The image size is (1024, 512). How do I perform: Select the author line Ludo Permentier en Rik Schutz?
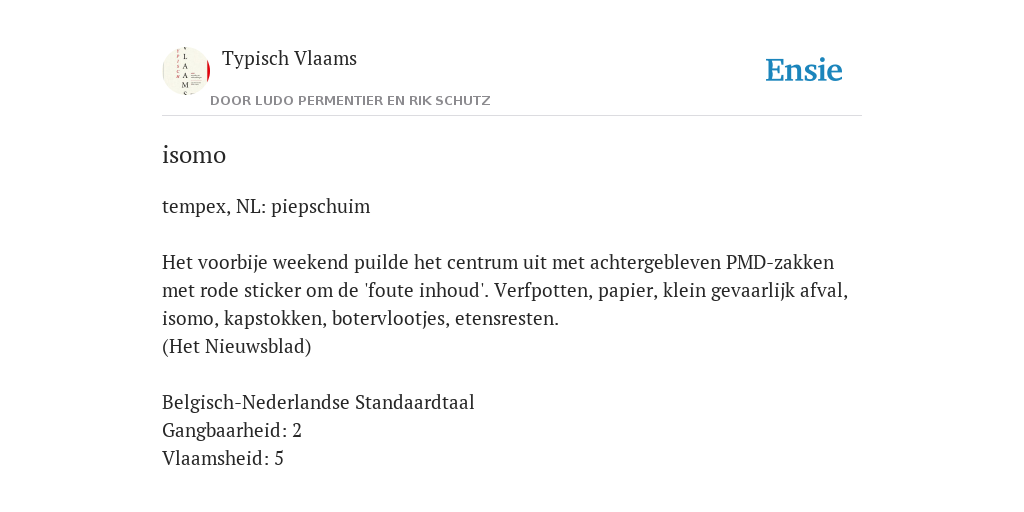[350, 101]
